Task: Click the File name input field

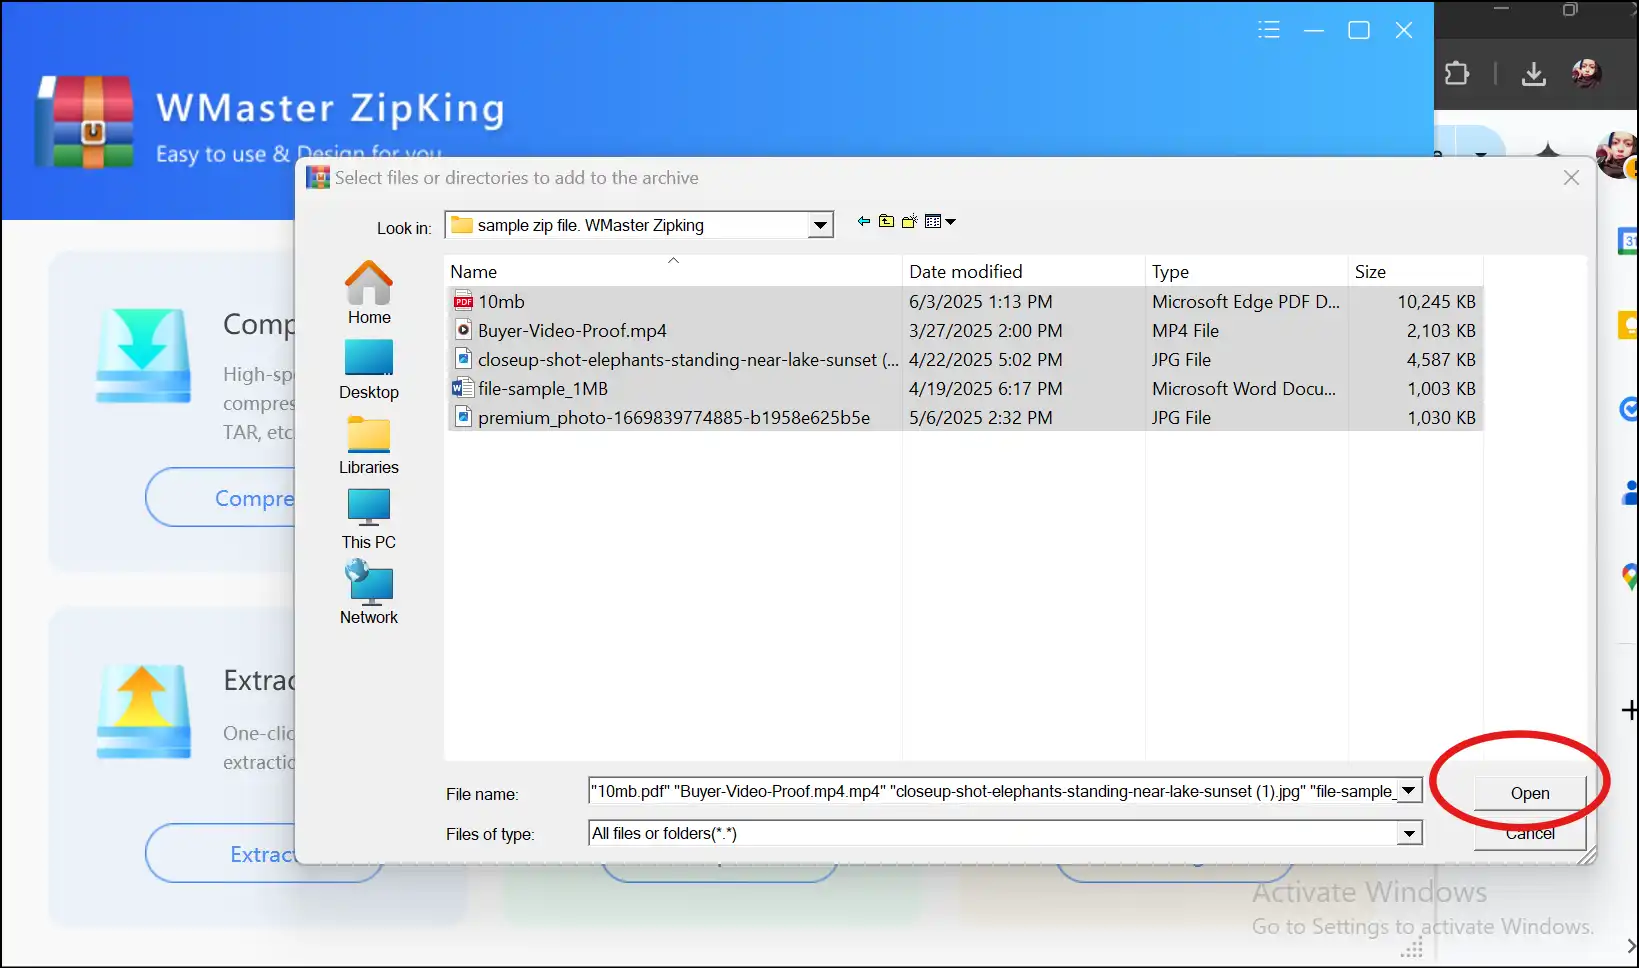Action: pyautogui.click(x=993, y=791)
